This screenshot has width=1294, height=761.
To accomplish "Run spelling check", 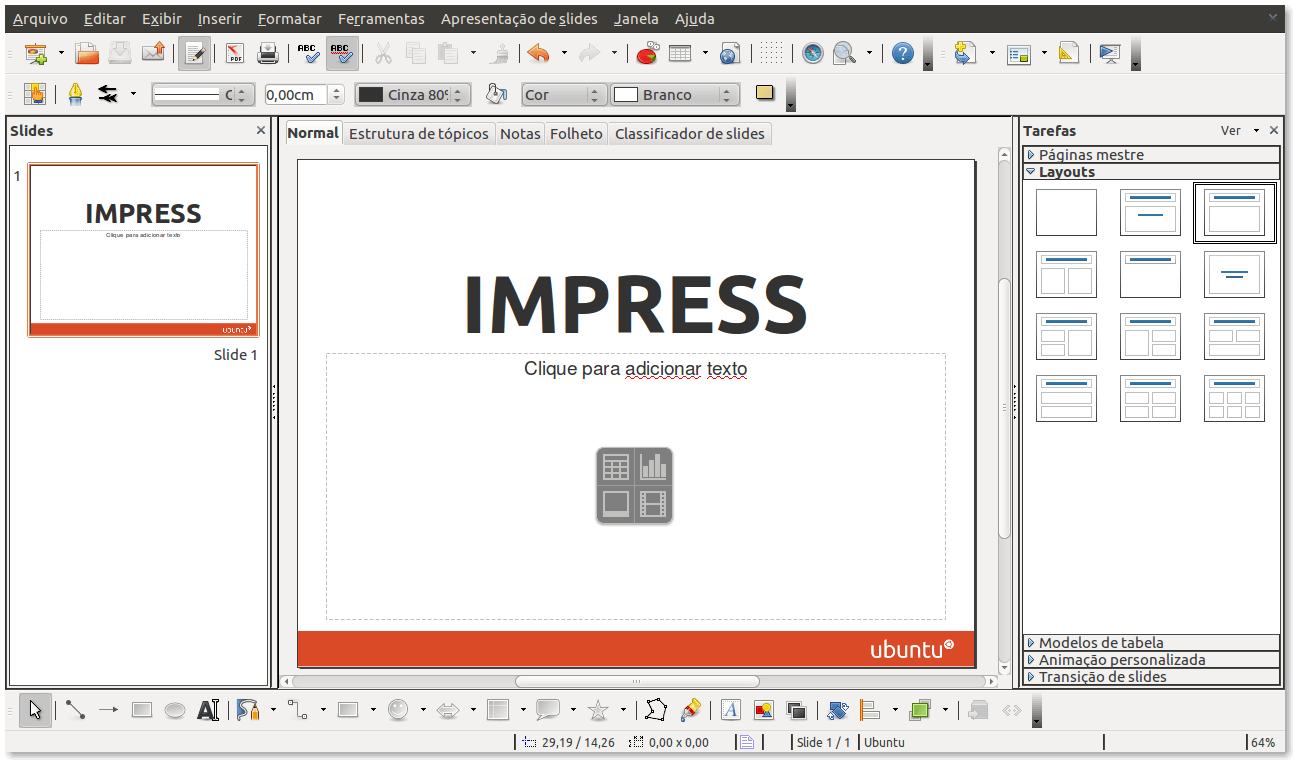I will click(308, 54).
